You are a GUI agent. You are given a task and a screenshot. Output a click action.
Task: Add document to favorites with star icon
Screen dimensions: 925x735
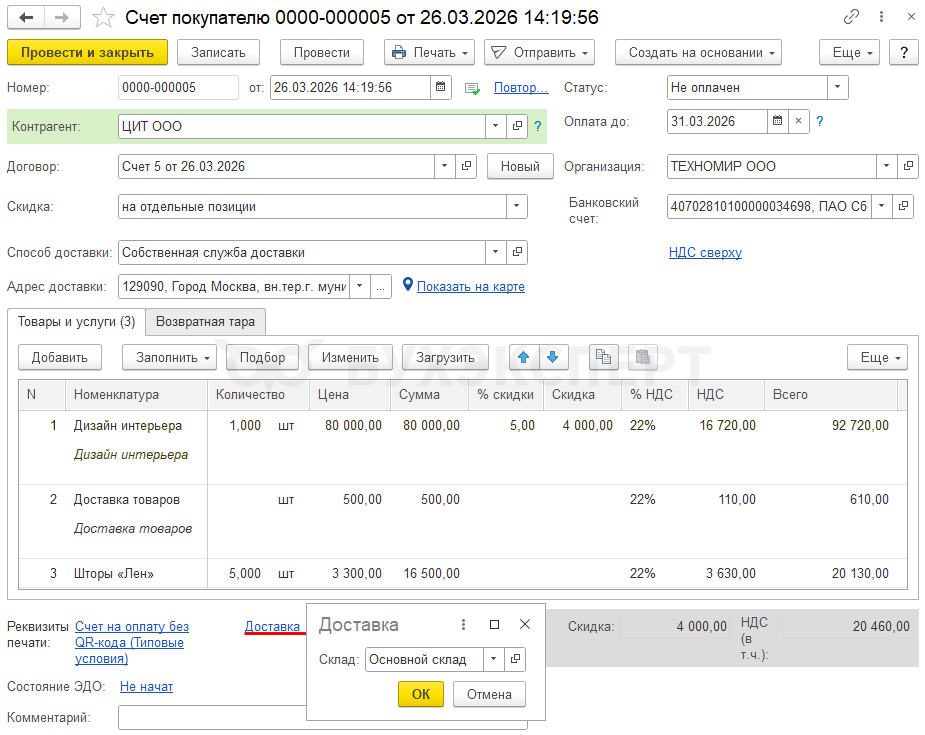tap(103, 17)
